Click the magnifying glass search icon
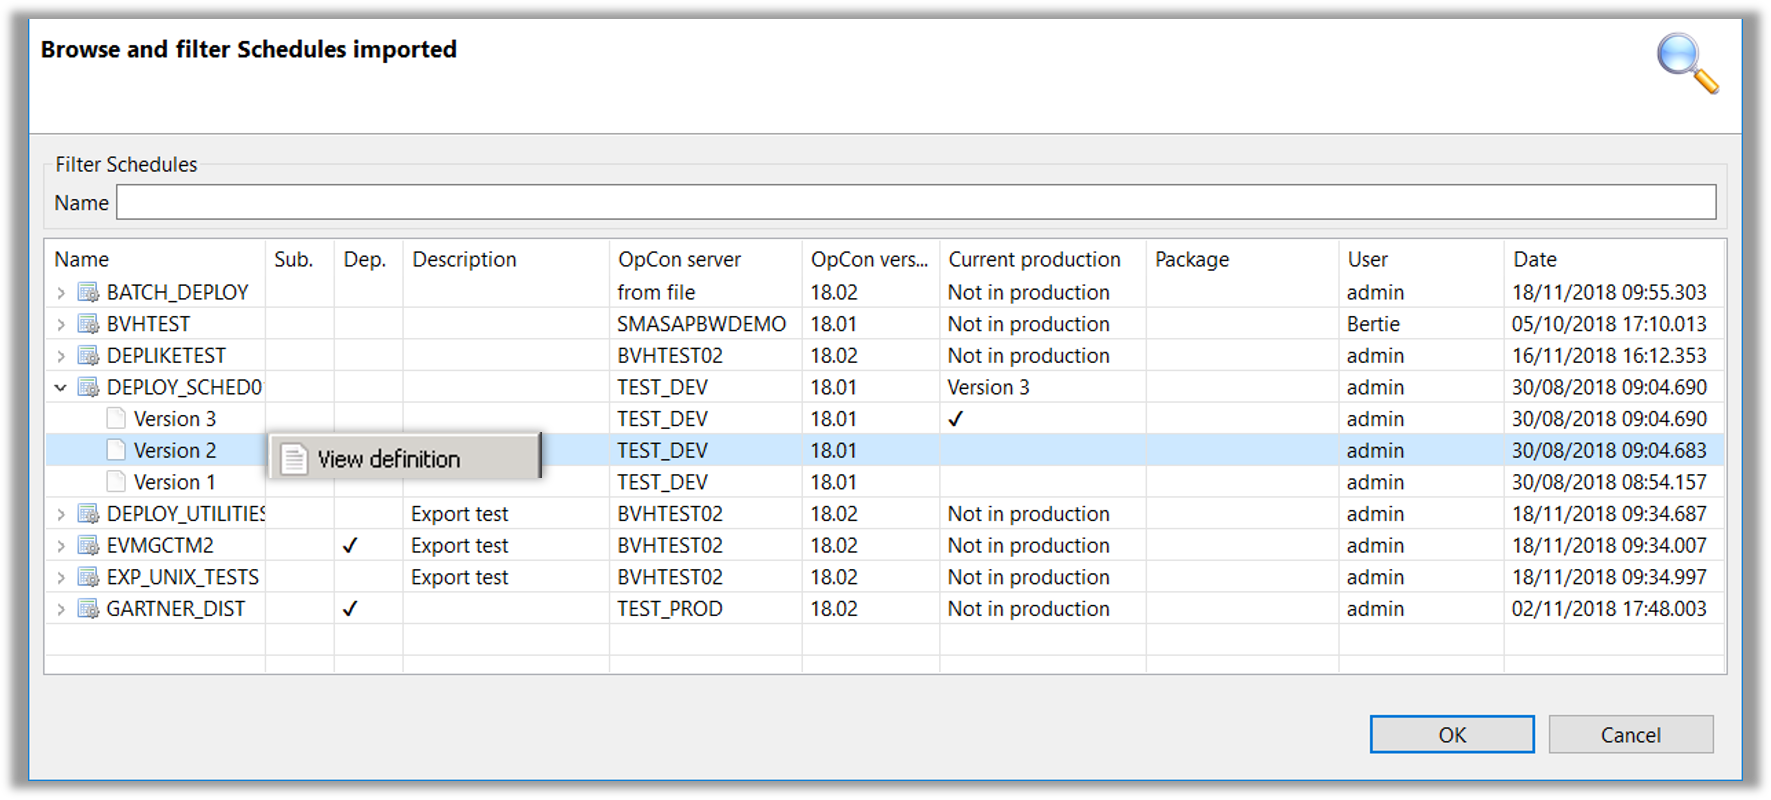The height and width of the screenshot is (800, 1771). 1687,63
